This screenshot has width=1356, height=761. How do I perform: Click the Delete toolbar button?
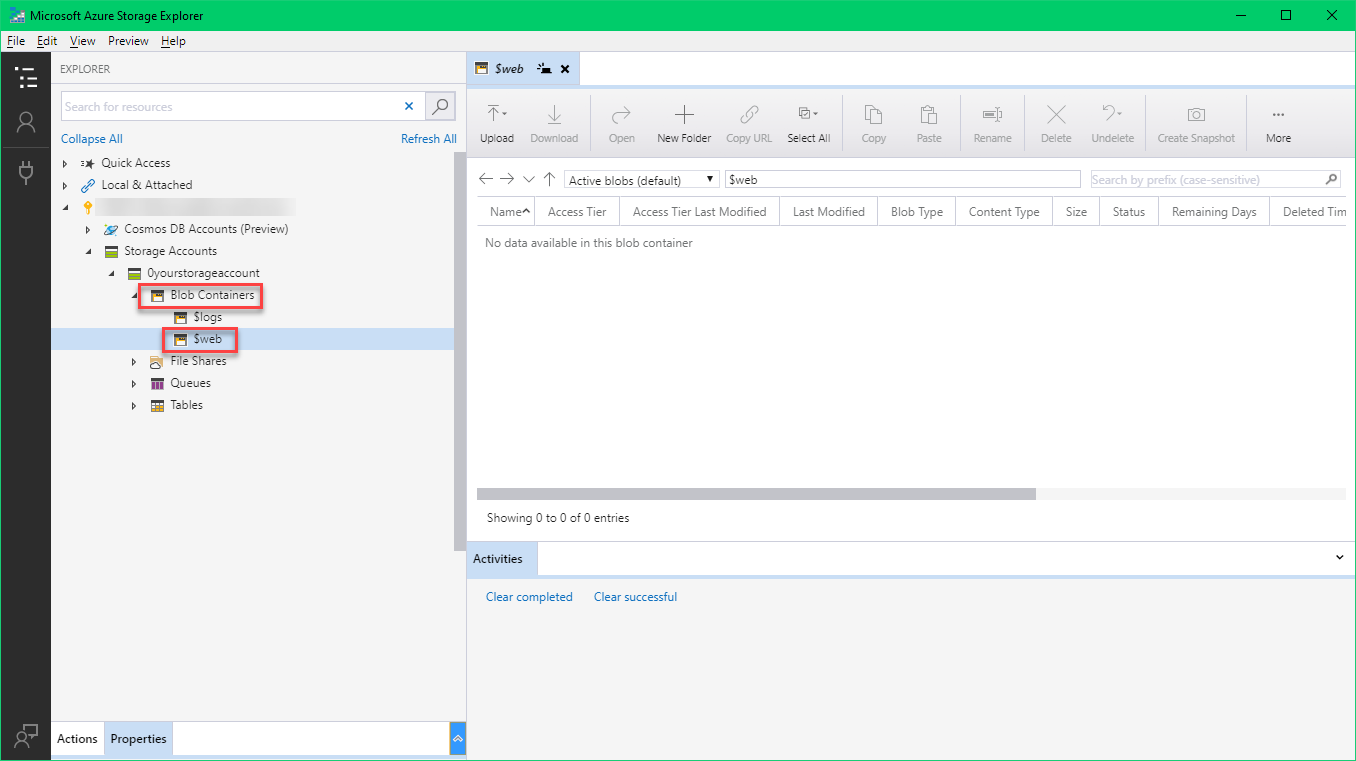click(x=1056, y=124)
